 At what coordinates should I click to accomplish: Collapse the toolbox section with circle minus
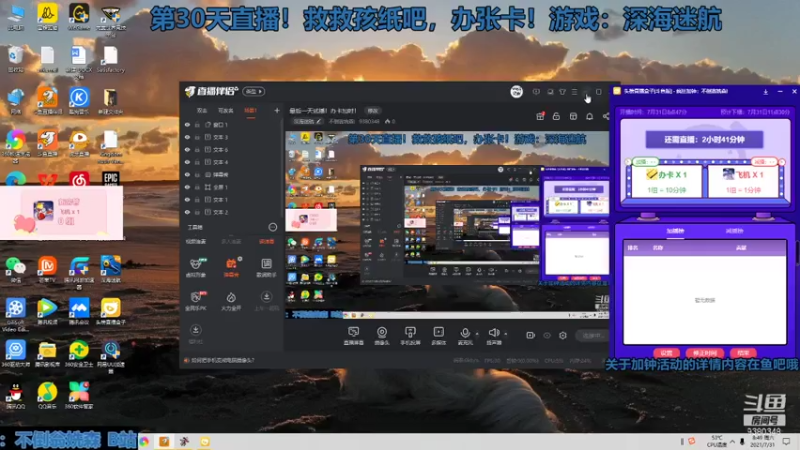tap(272, 227)
